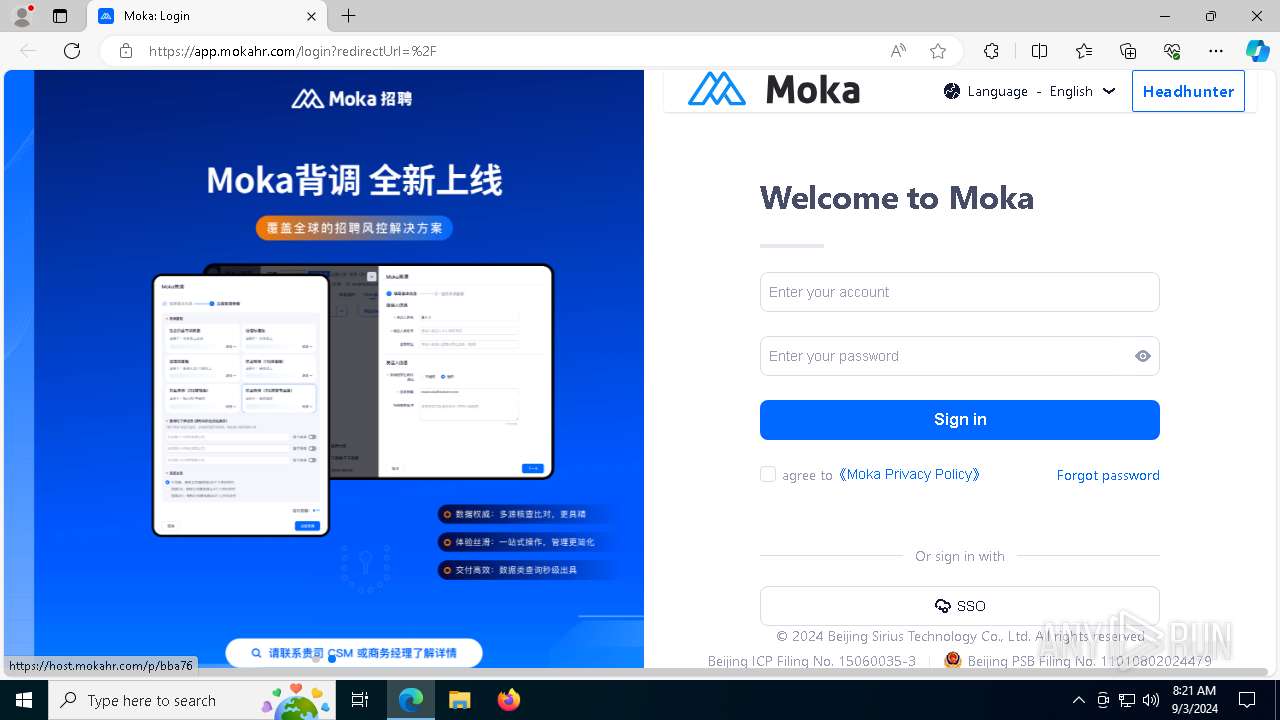Toggle password visibility eye icon
The width and height of the screenshot is (1280, 720).
(x=1143, y=356)
